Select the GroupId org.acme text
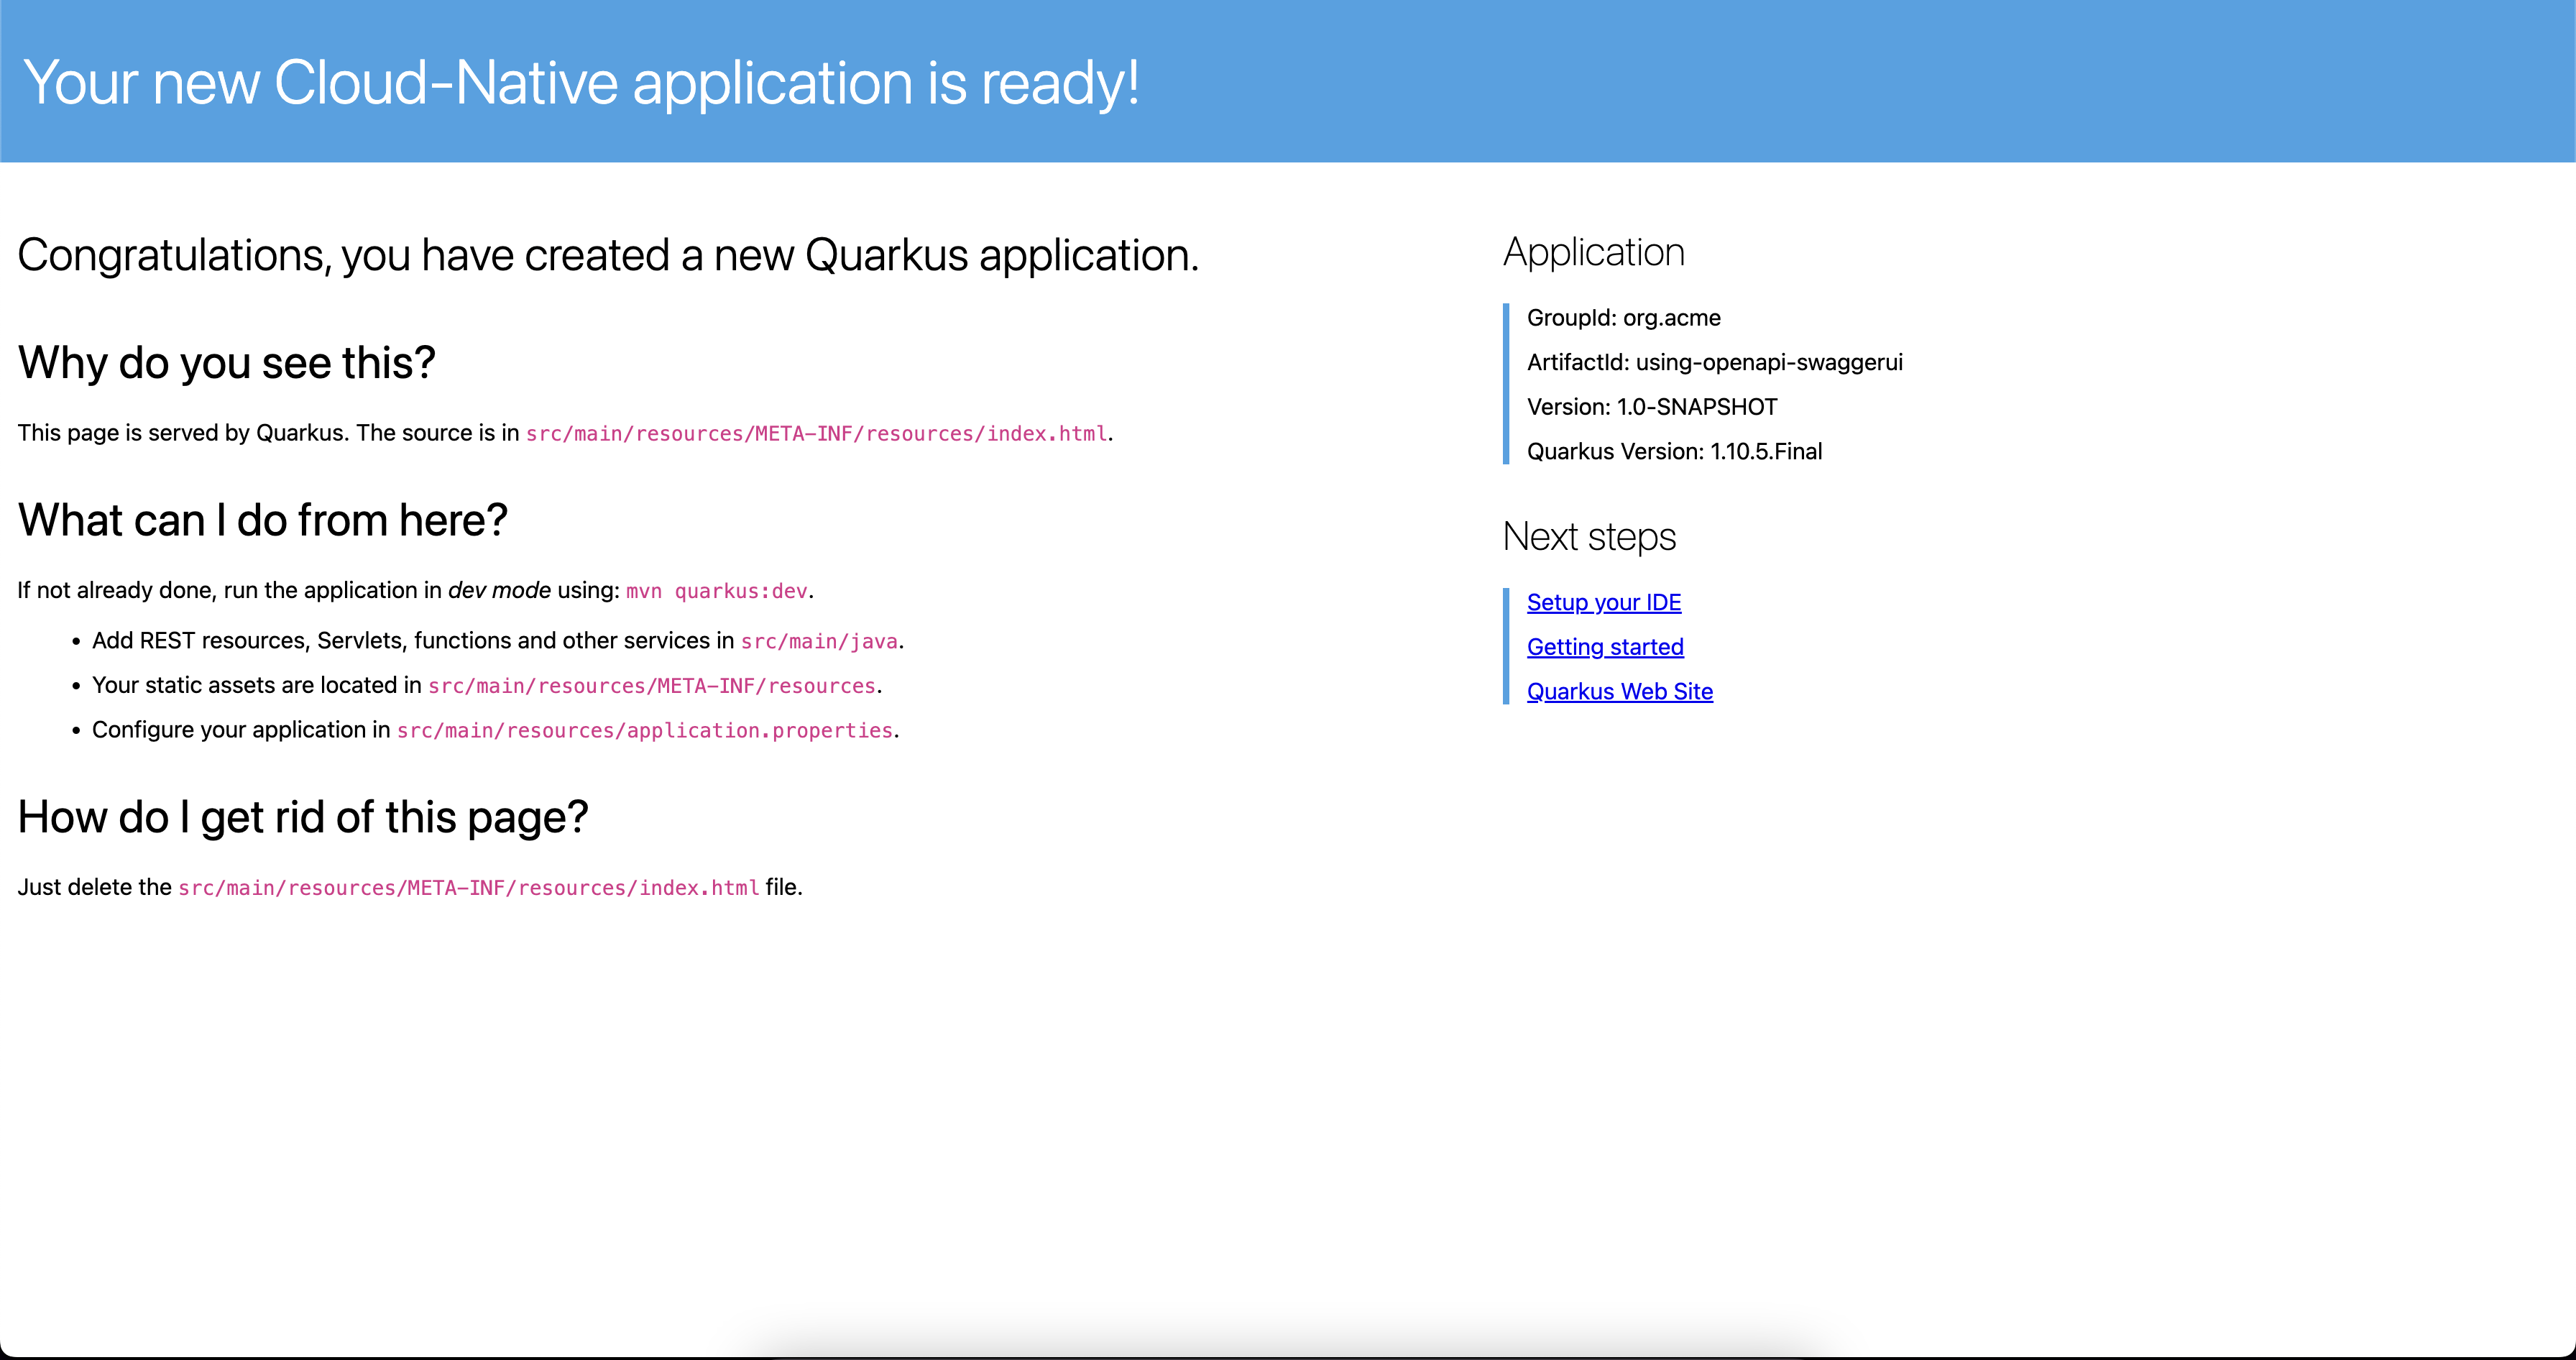This screenshot has height=1360, width=2576. point(1623,317)
